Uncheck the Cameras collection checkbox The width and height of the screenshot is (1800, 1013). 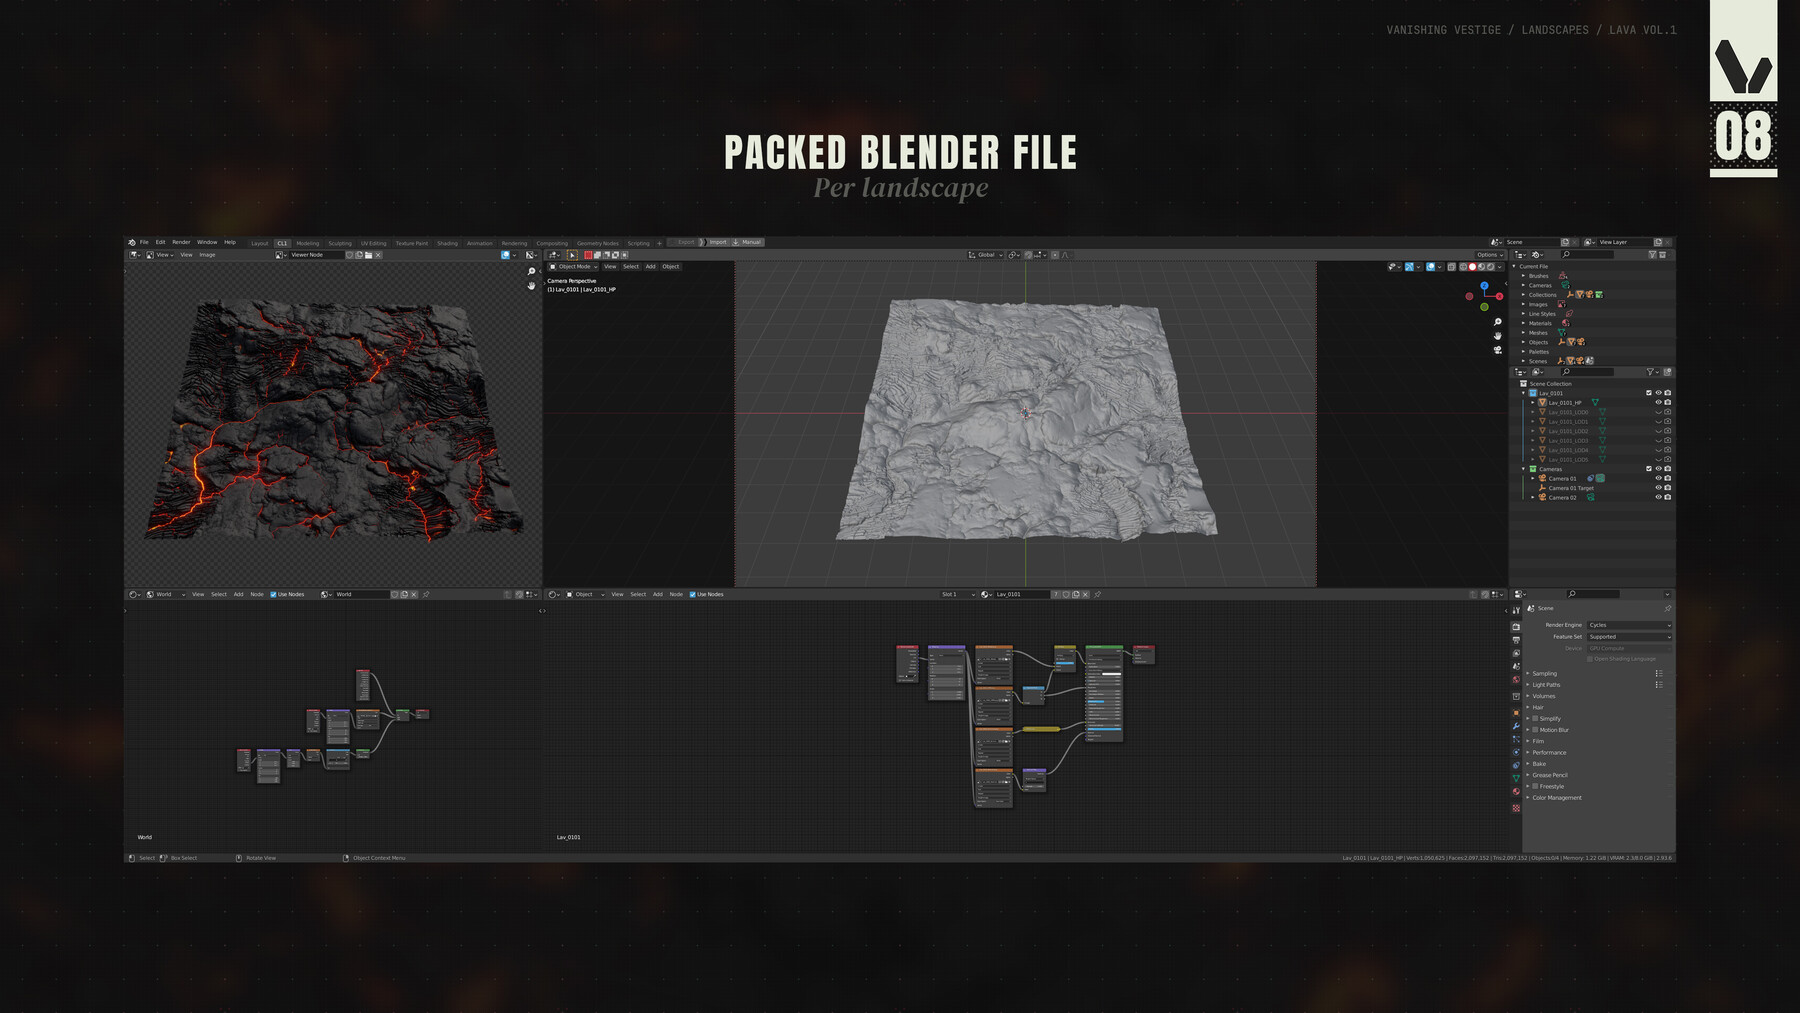tap(1649, 469)
